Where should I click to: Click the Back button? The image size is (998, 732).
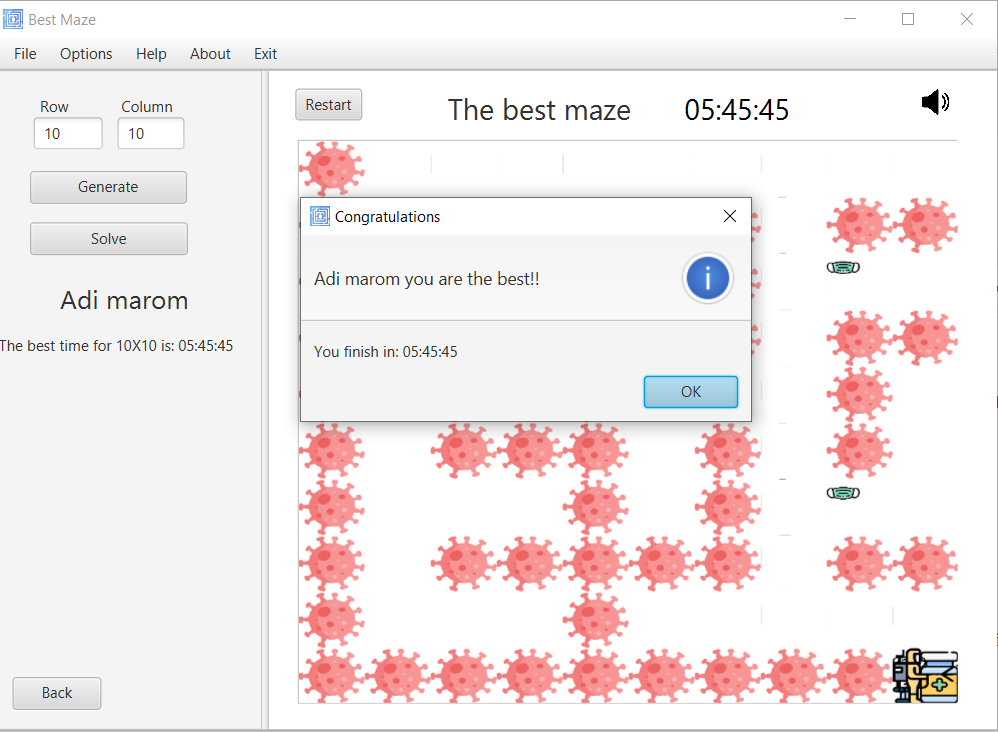[56, 693]
